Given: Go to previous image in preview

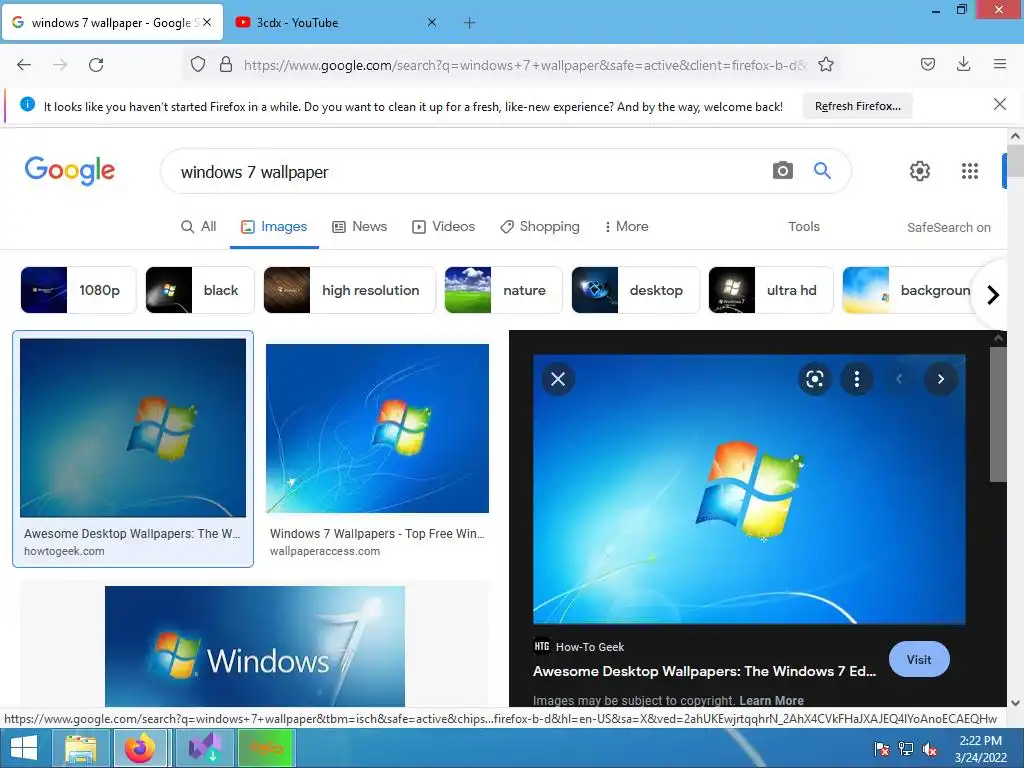Looking at the screenshot, I should 899,379.
